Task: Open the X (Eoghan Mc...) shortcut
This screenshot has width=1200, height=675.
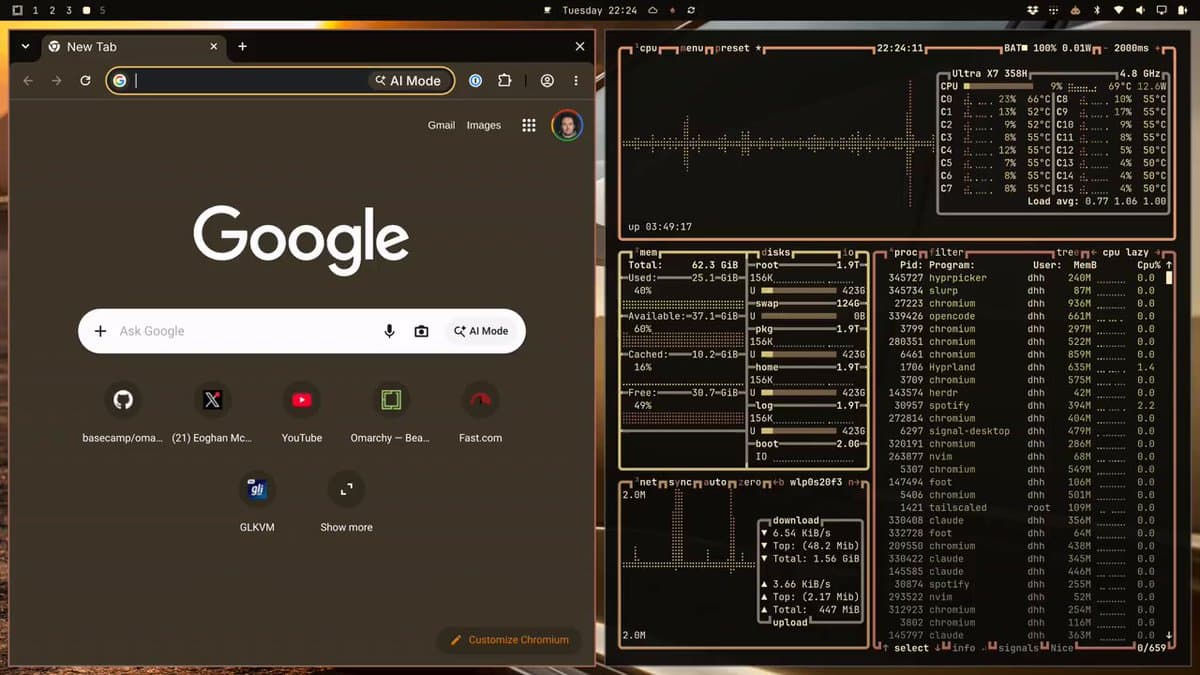Action: pos(212,412)
